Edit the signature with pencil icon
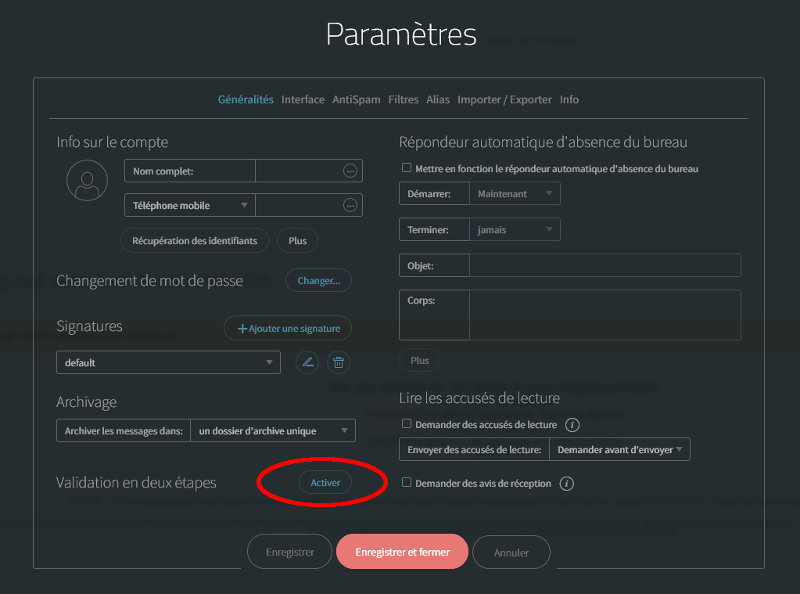Screen dimensions: 800x594 point(307,362)
